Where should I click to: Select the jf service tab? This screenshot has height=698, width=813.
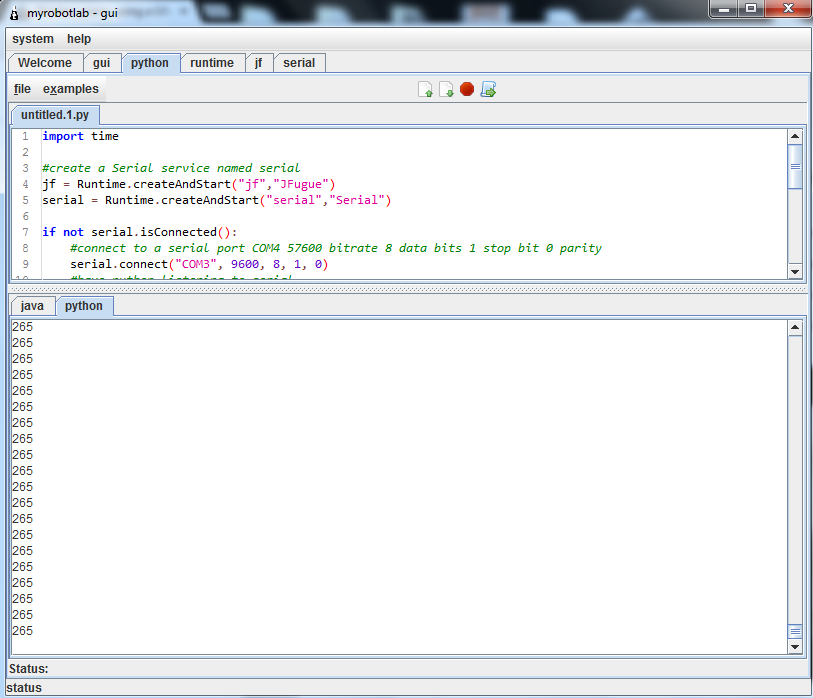[x=258, y=63]
